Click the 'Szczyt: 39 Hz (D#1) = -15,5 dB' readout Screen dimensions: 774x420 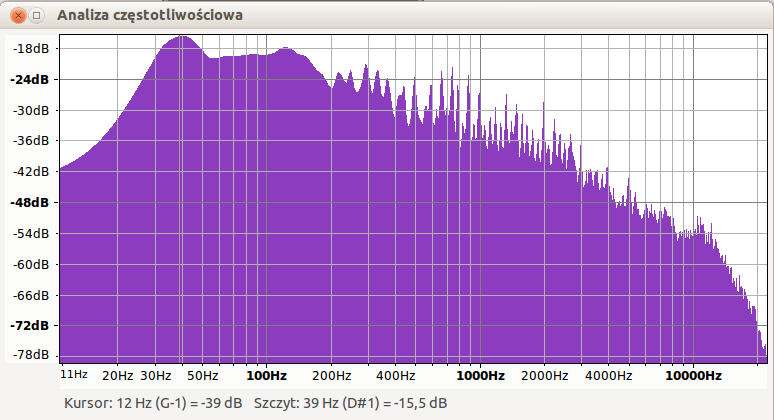coord(350,403)
